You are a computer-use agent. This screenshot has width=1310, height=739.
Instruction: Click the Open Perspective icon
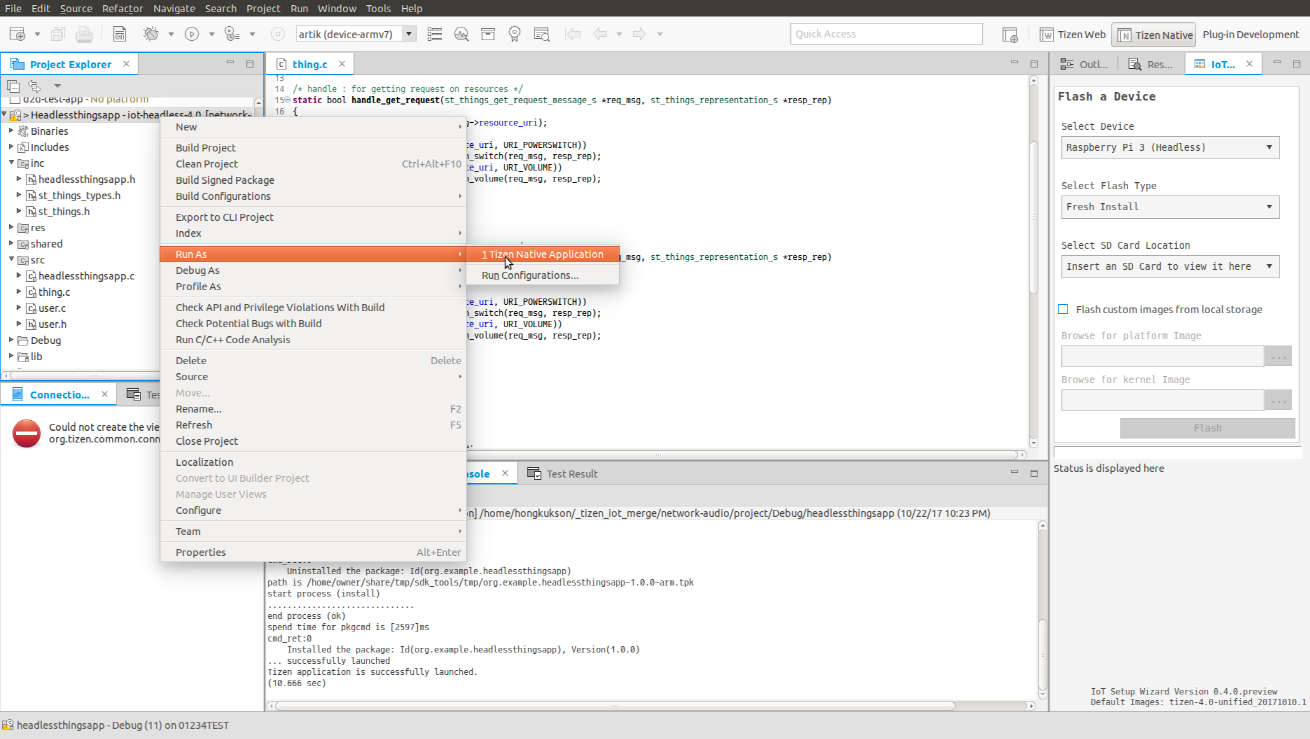pyautogui.click(x=1010, y=34)
